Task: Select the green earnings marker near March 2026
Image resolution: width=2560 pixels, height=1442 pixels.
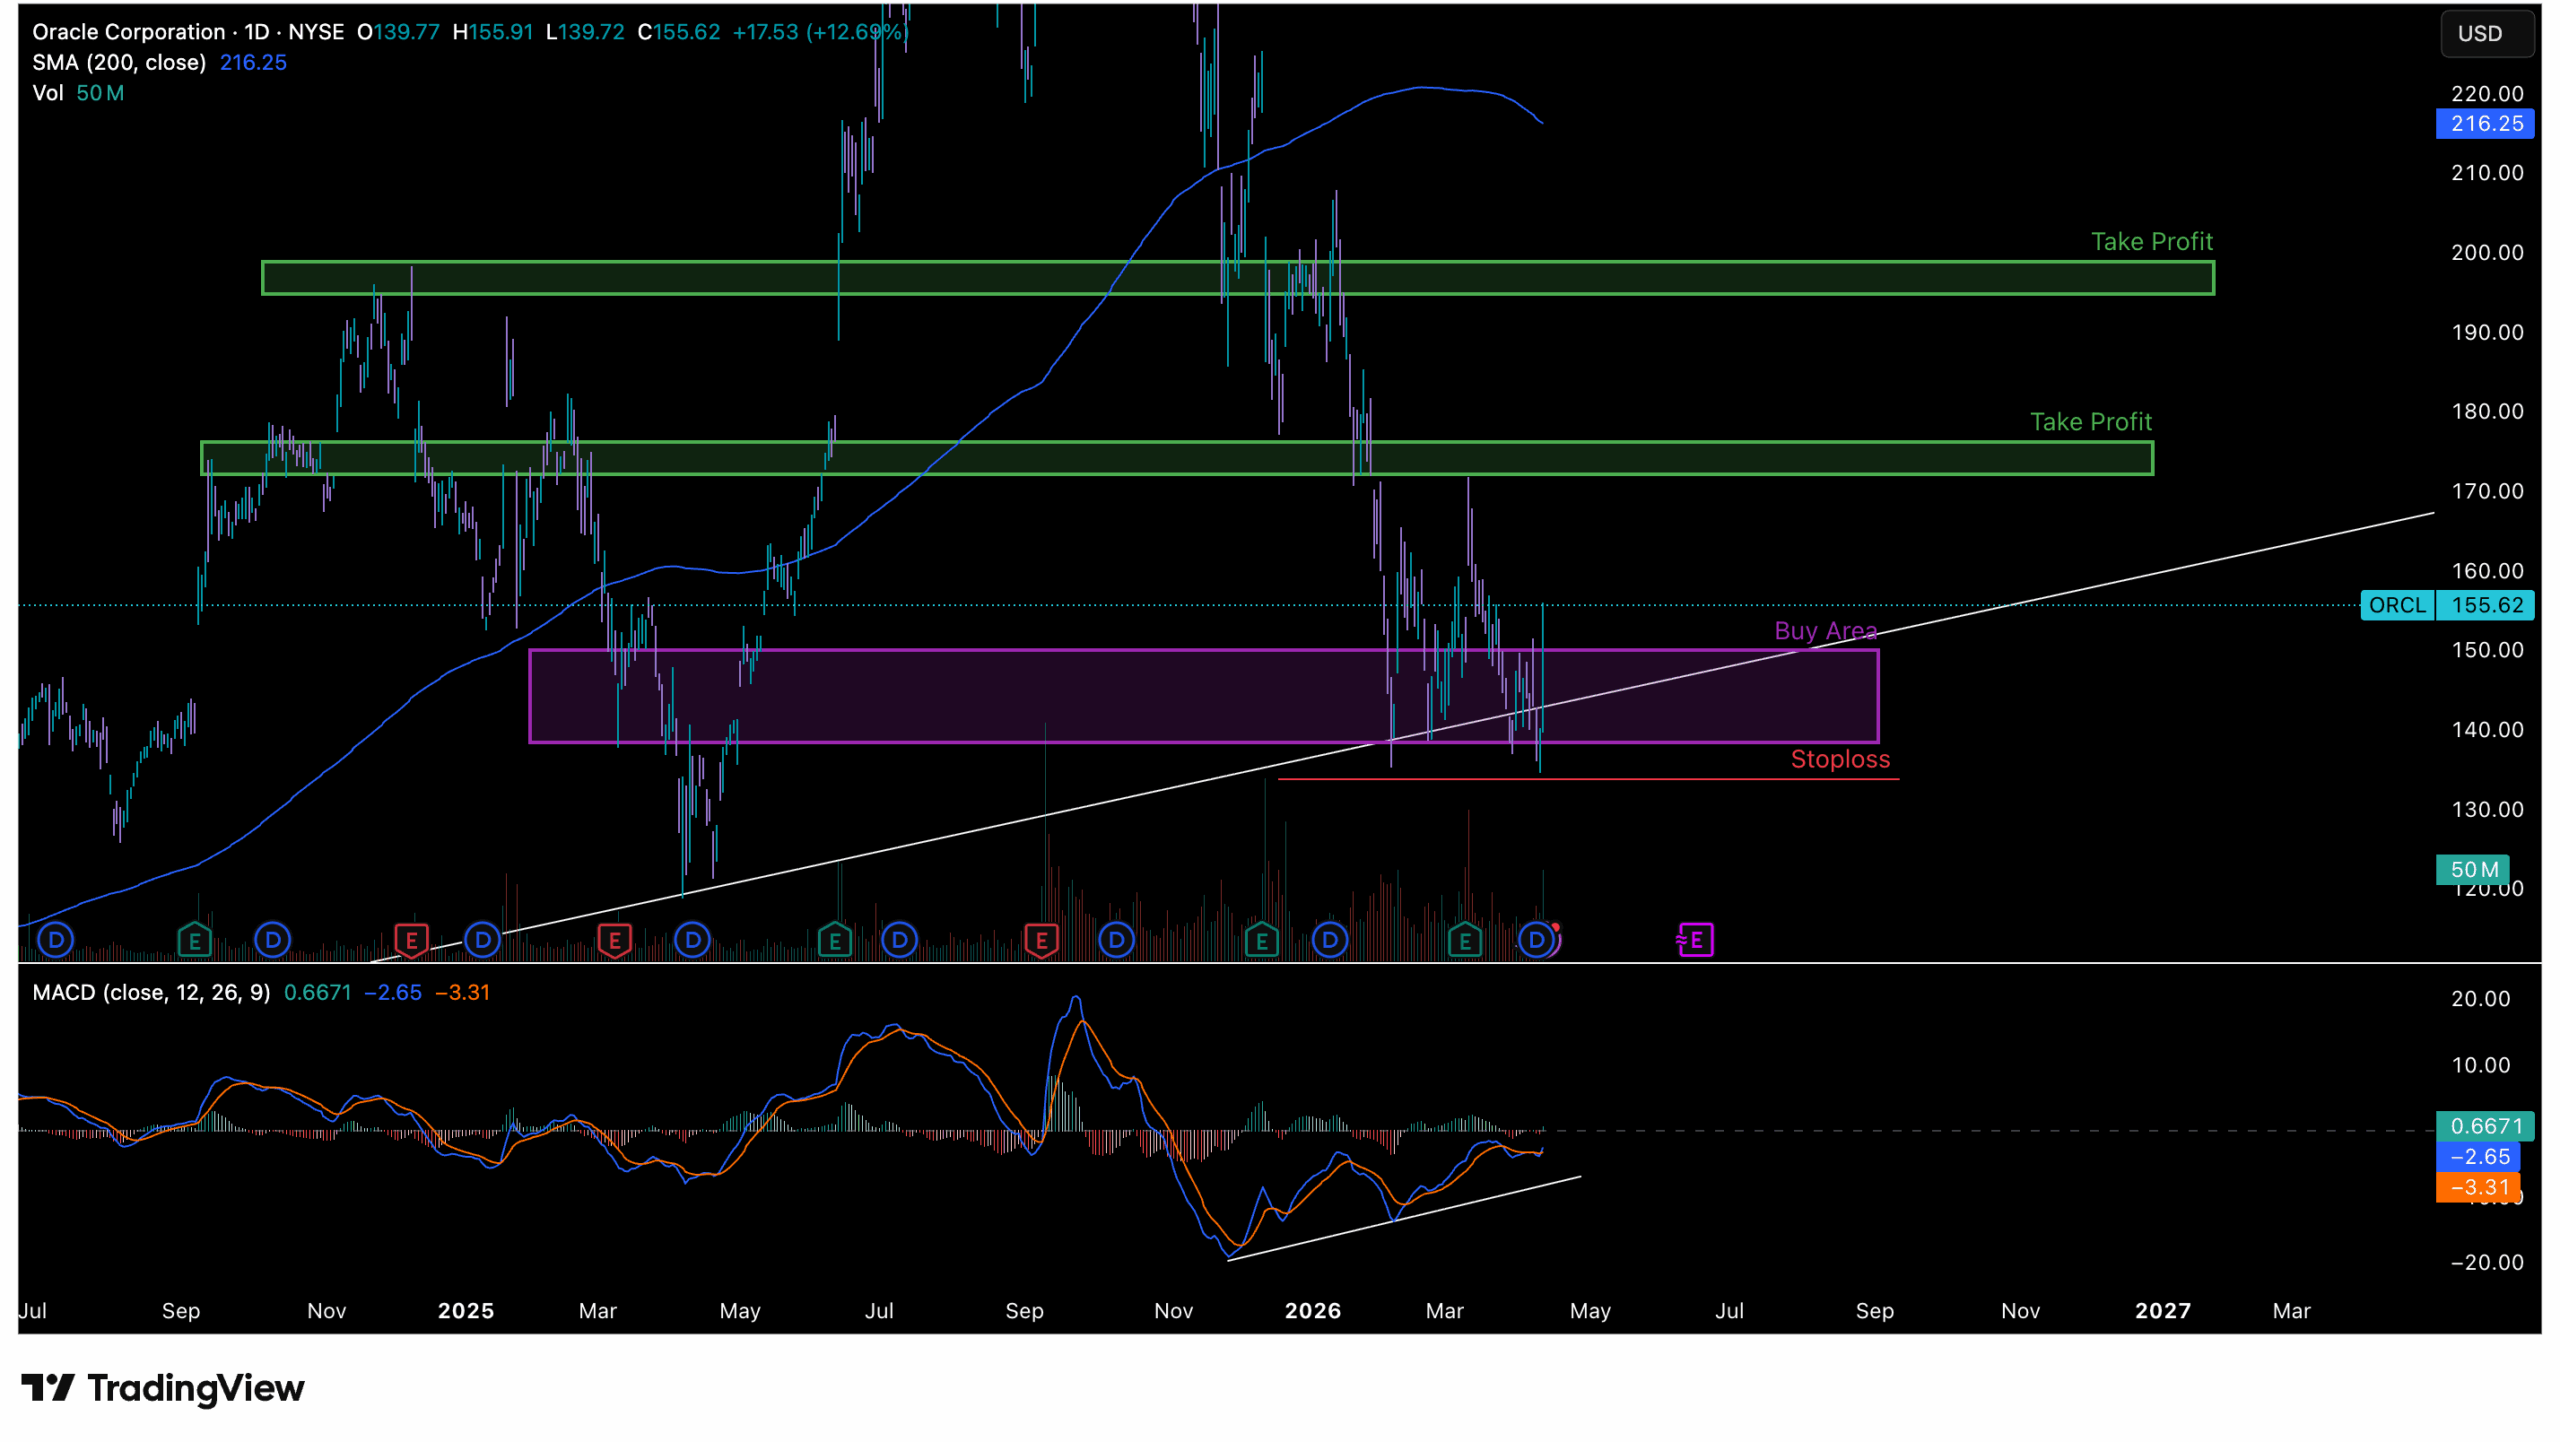Action: (1465, 940)
